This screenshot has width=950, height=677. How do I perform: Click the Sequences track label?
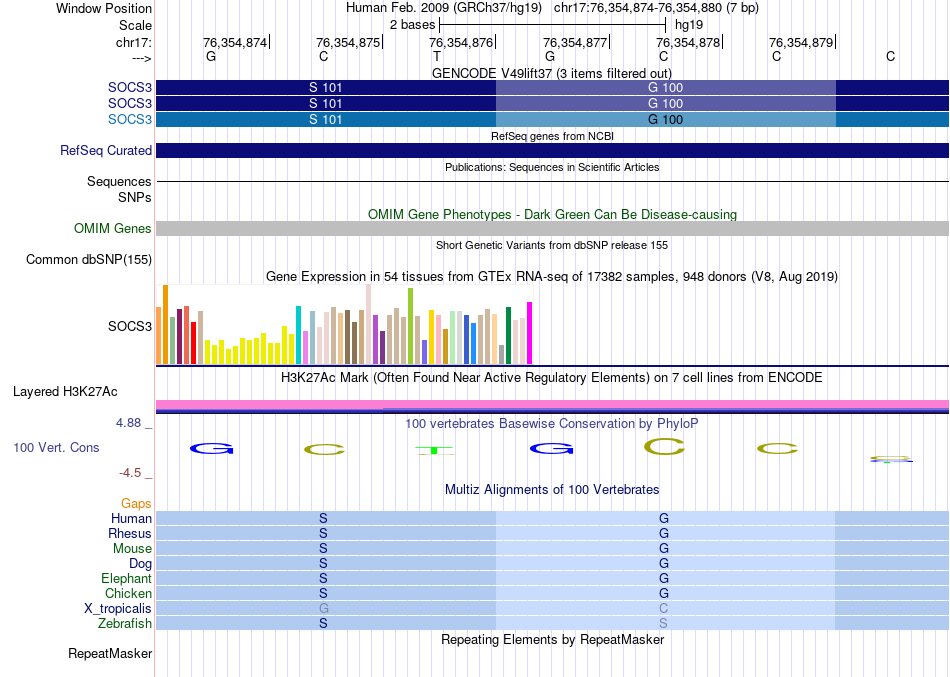(x=119, y=181)
